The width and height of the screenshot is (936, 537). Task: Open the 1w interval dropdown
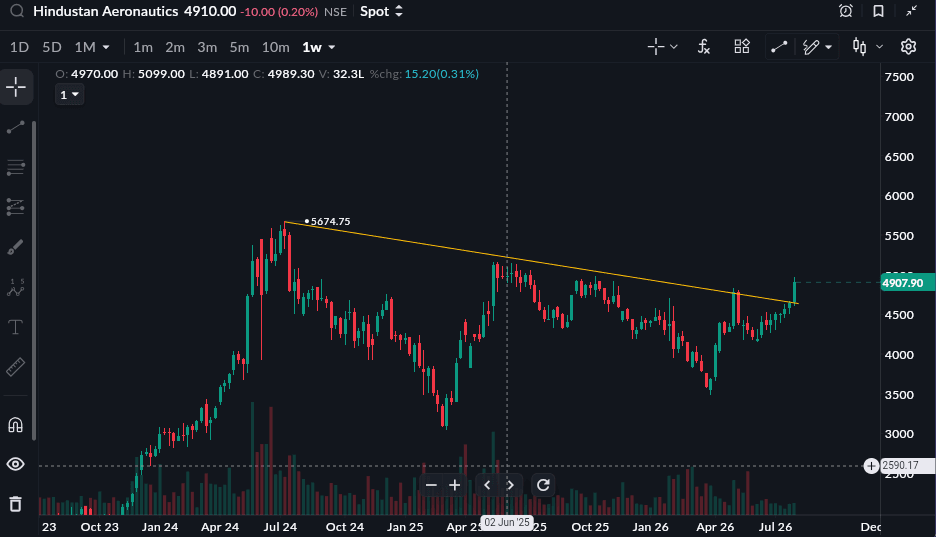[318, 47]
